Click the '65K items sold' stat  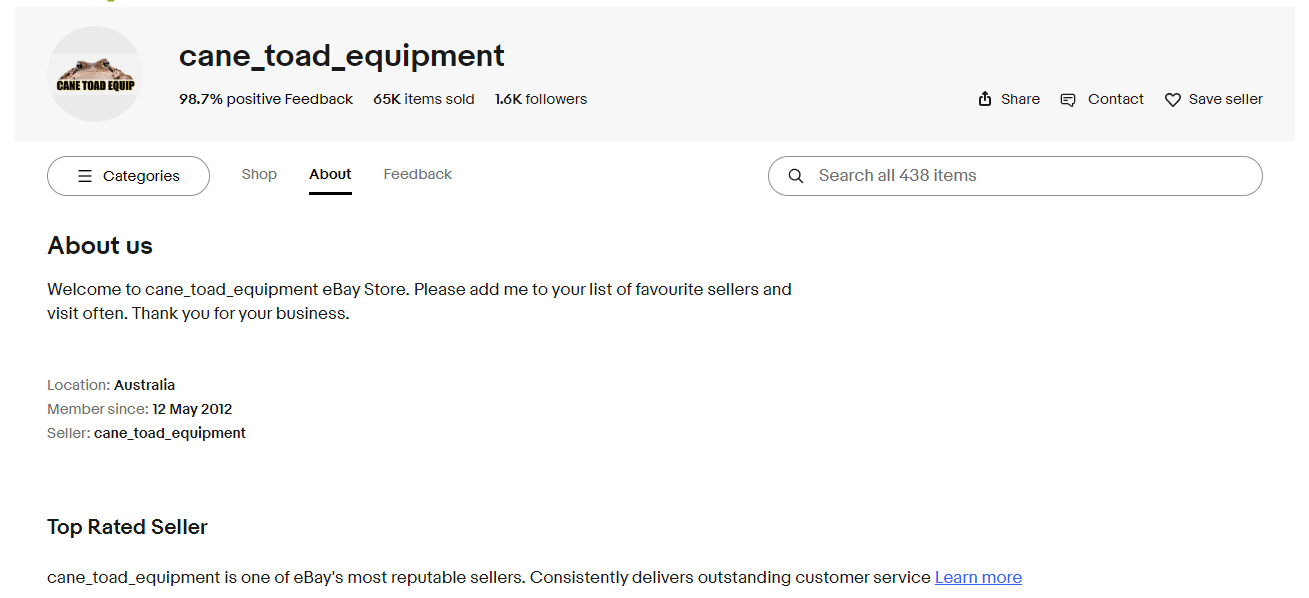[424, 99]
